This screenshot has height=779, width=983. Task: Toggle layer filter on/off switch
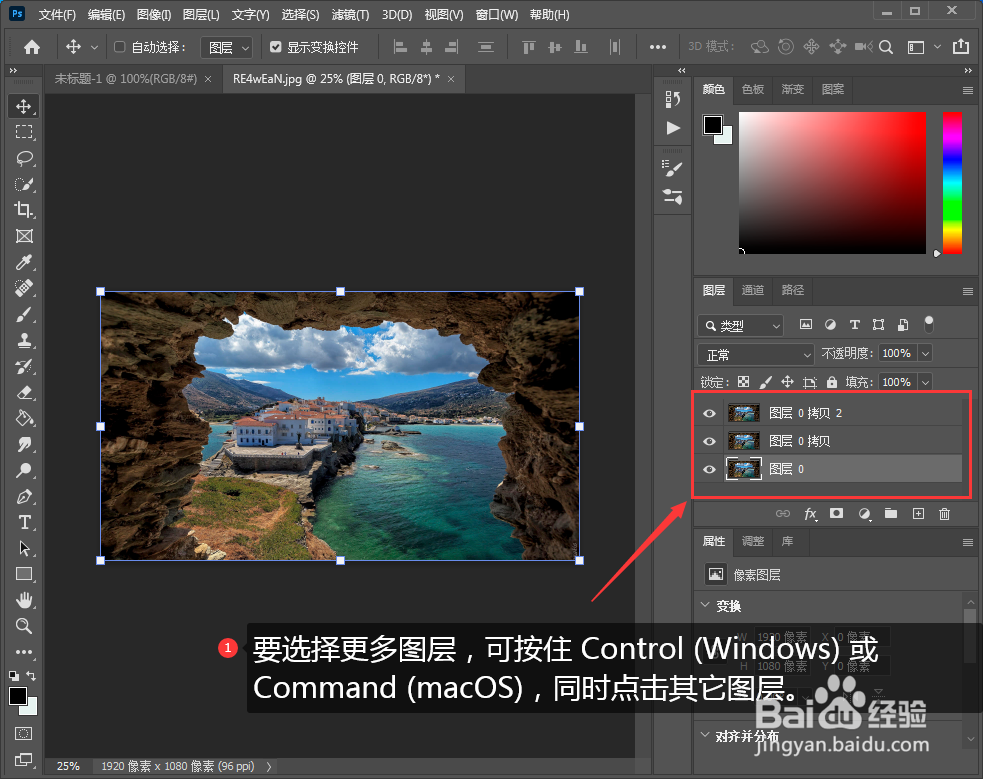[x=928, y=324]
